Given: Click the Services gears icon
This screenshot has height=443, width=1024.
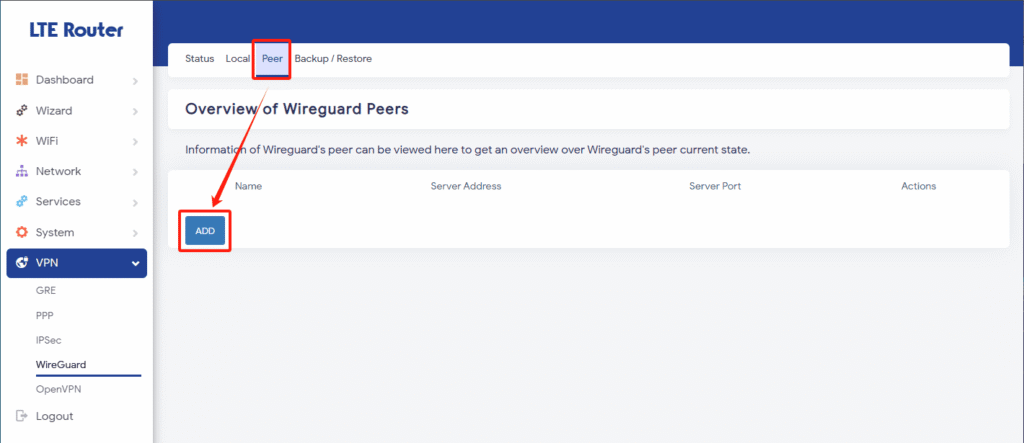Looking at the screenshot, I should tap(22, 201).
